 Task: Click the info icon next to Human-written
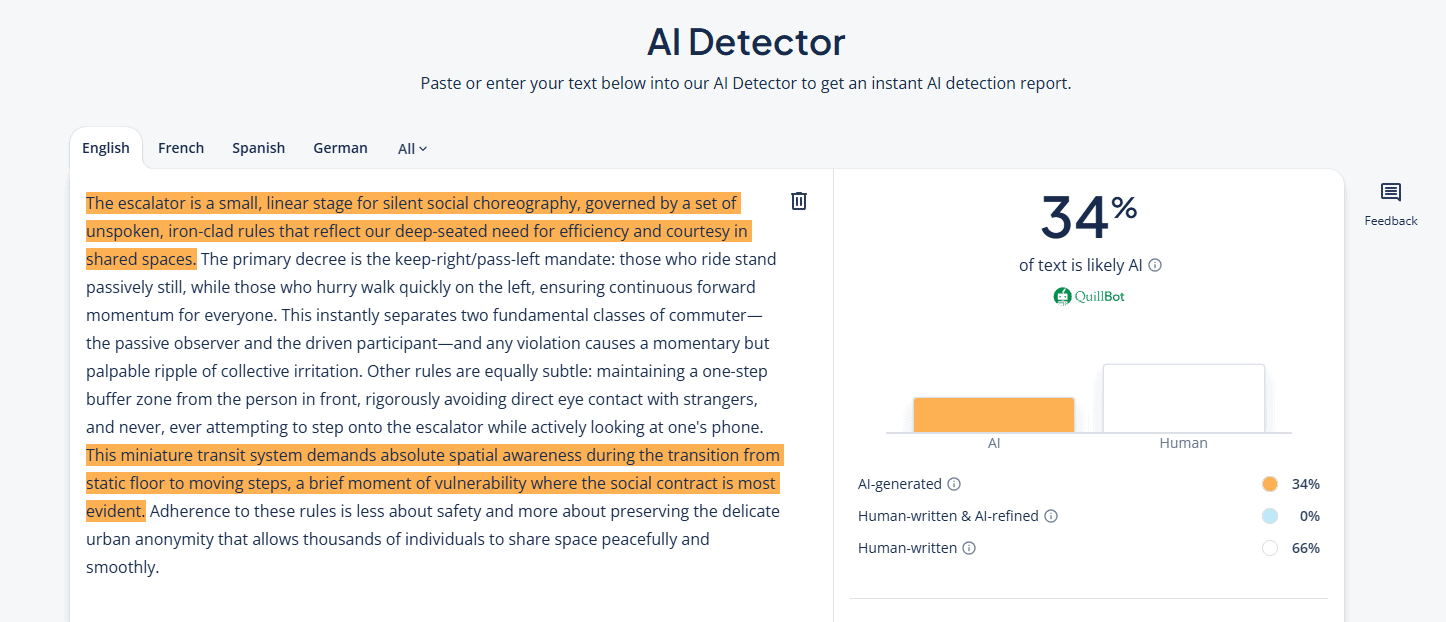[x=969, y=548]
